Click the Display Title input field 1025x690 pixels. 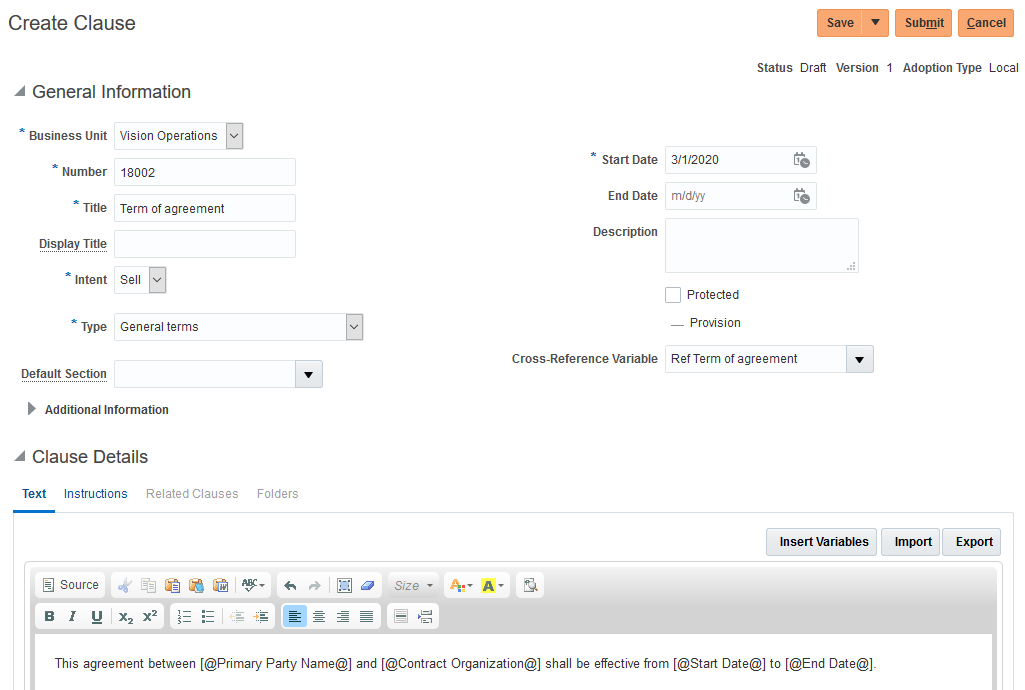pyautogui.click(x=205, y=244)
